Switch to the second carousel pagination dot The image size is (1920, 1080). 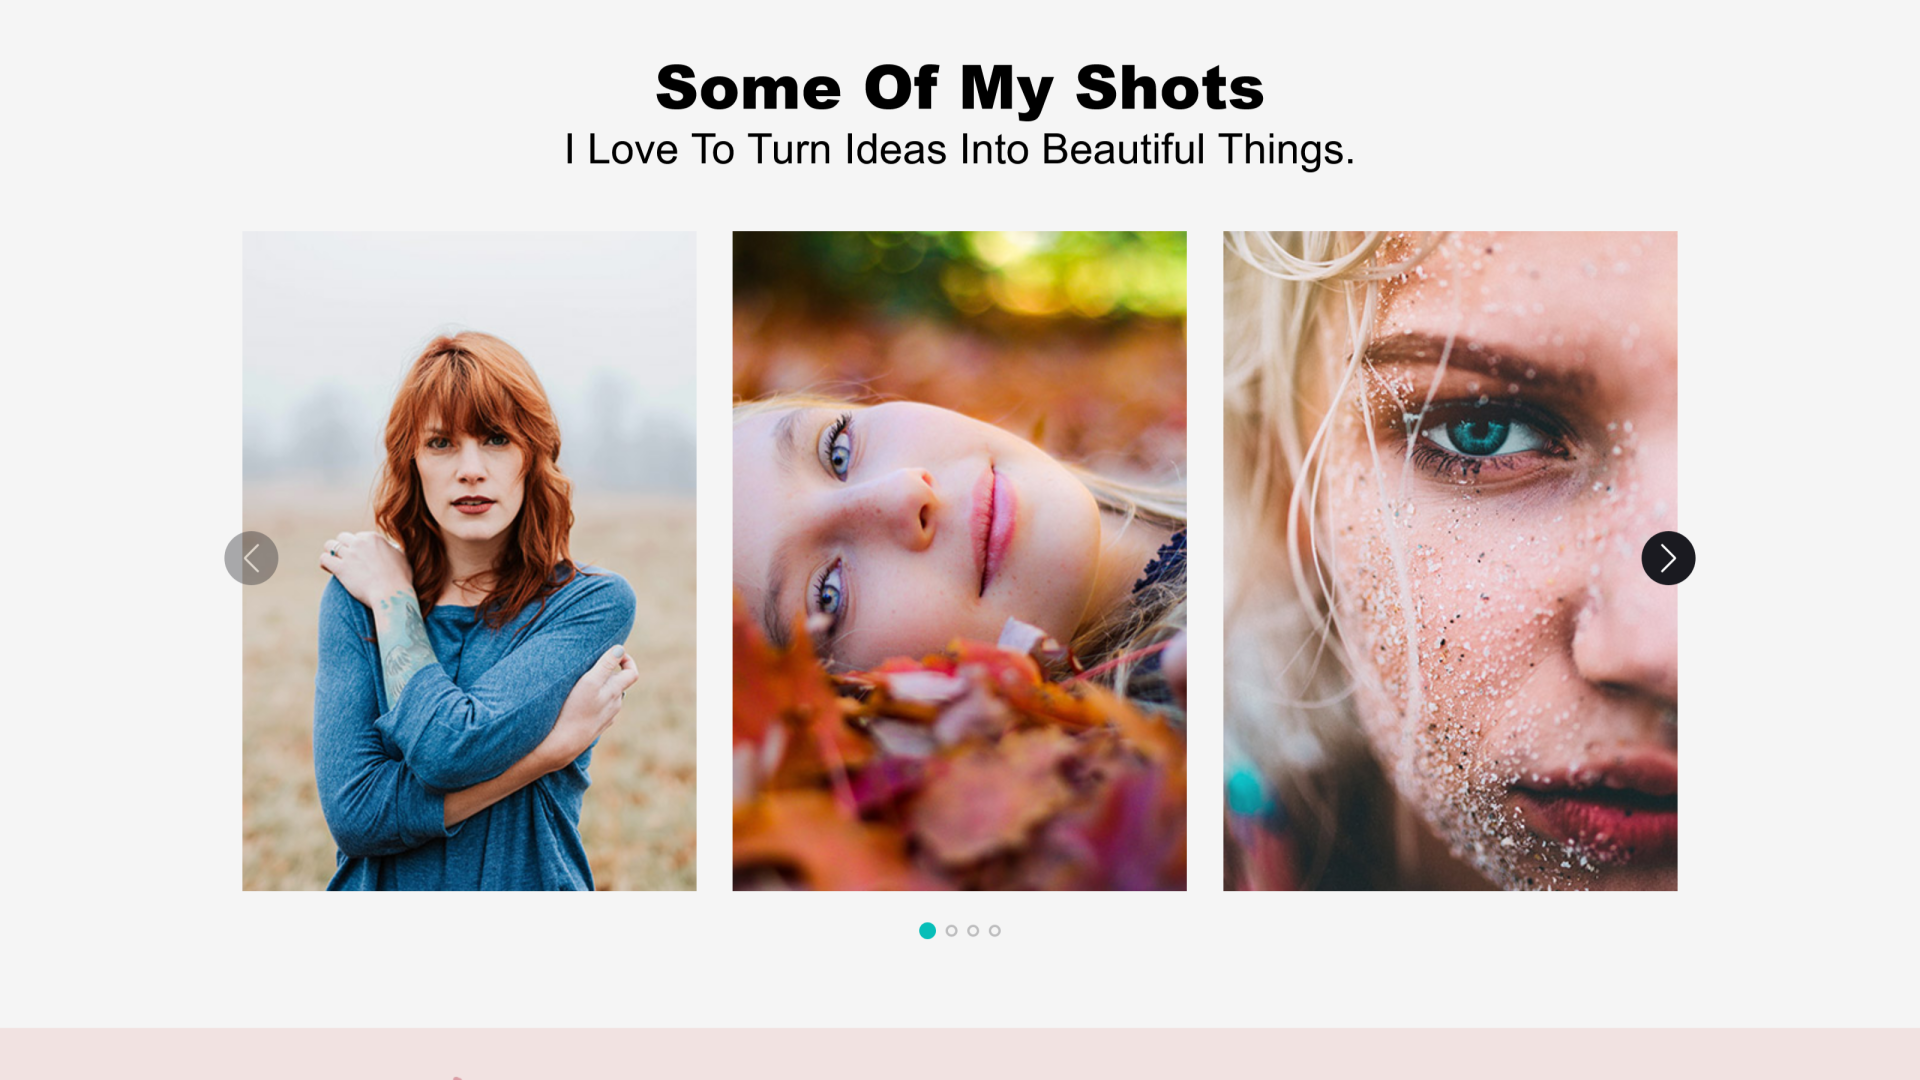click(x=951, y=931)
